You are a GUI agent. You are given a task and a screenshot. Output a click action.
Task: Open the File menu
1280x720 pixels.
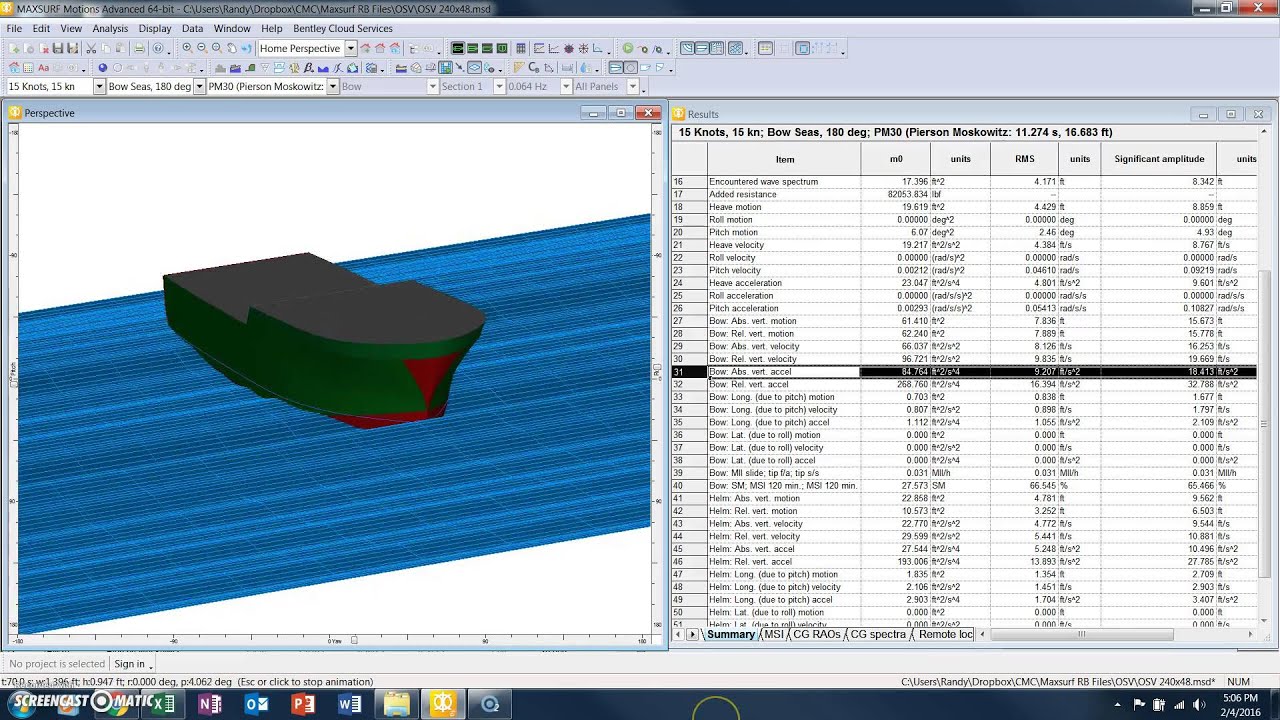point(14,29)
